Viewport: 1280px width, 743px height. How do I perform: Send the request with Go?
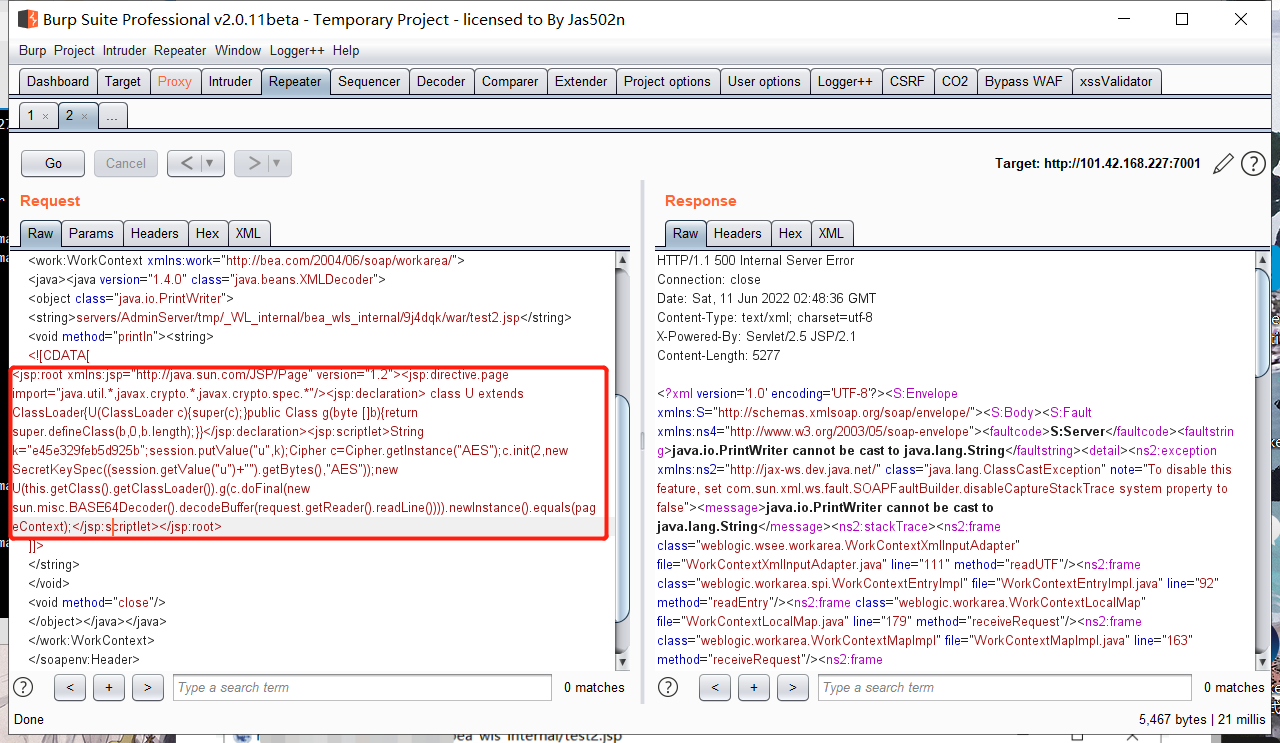[x=53, y=163]
